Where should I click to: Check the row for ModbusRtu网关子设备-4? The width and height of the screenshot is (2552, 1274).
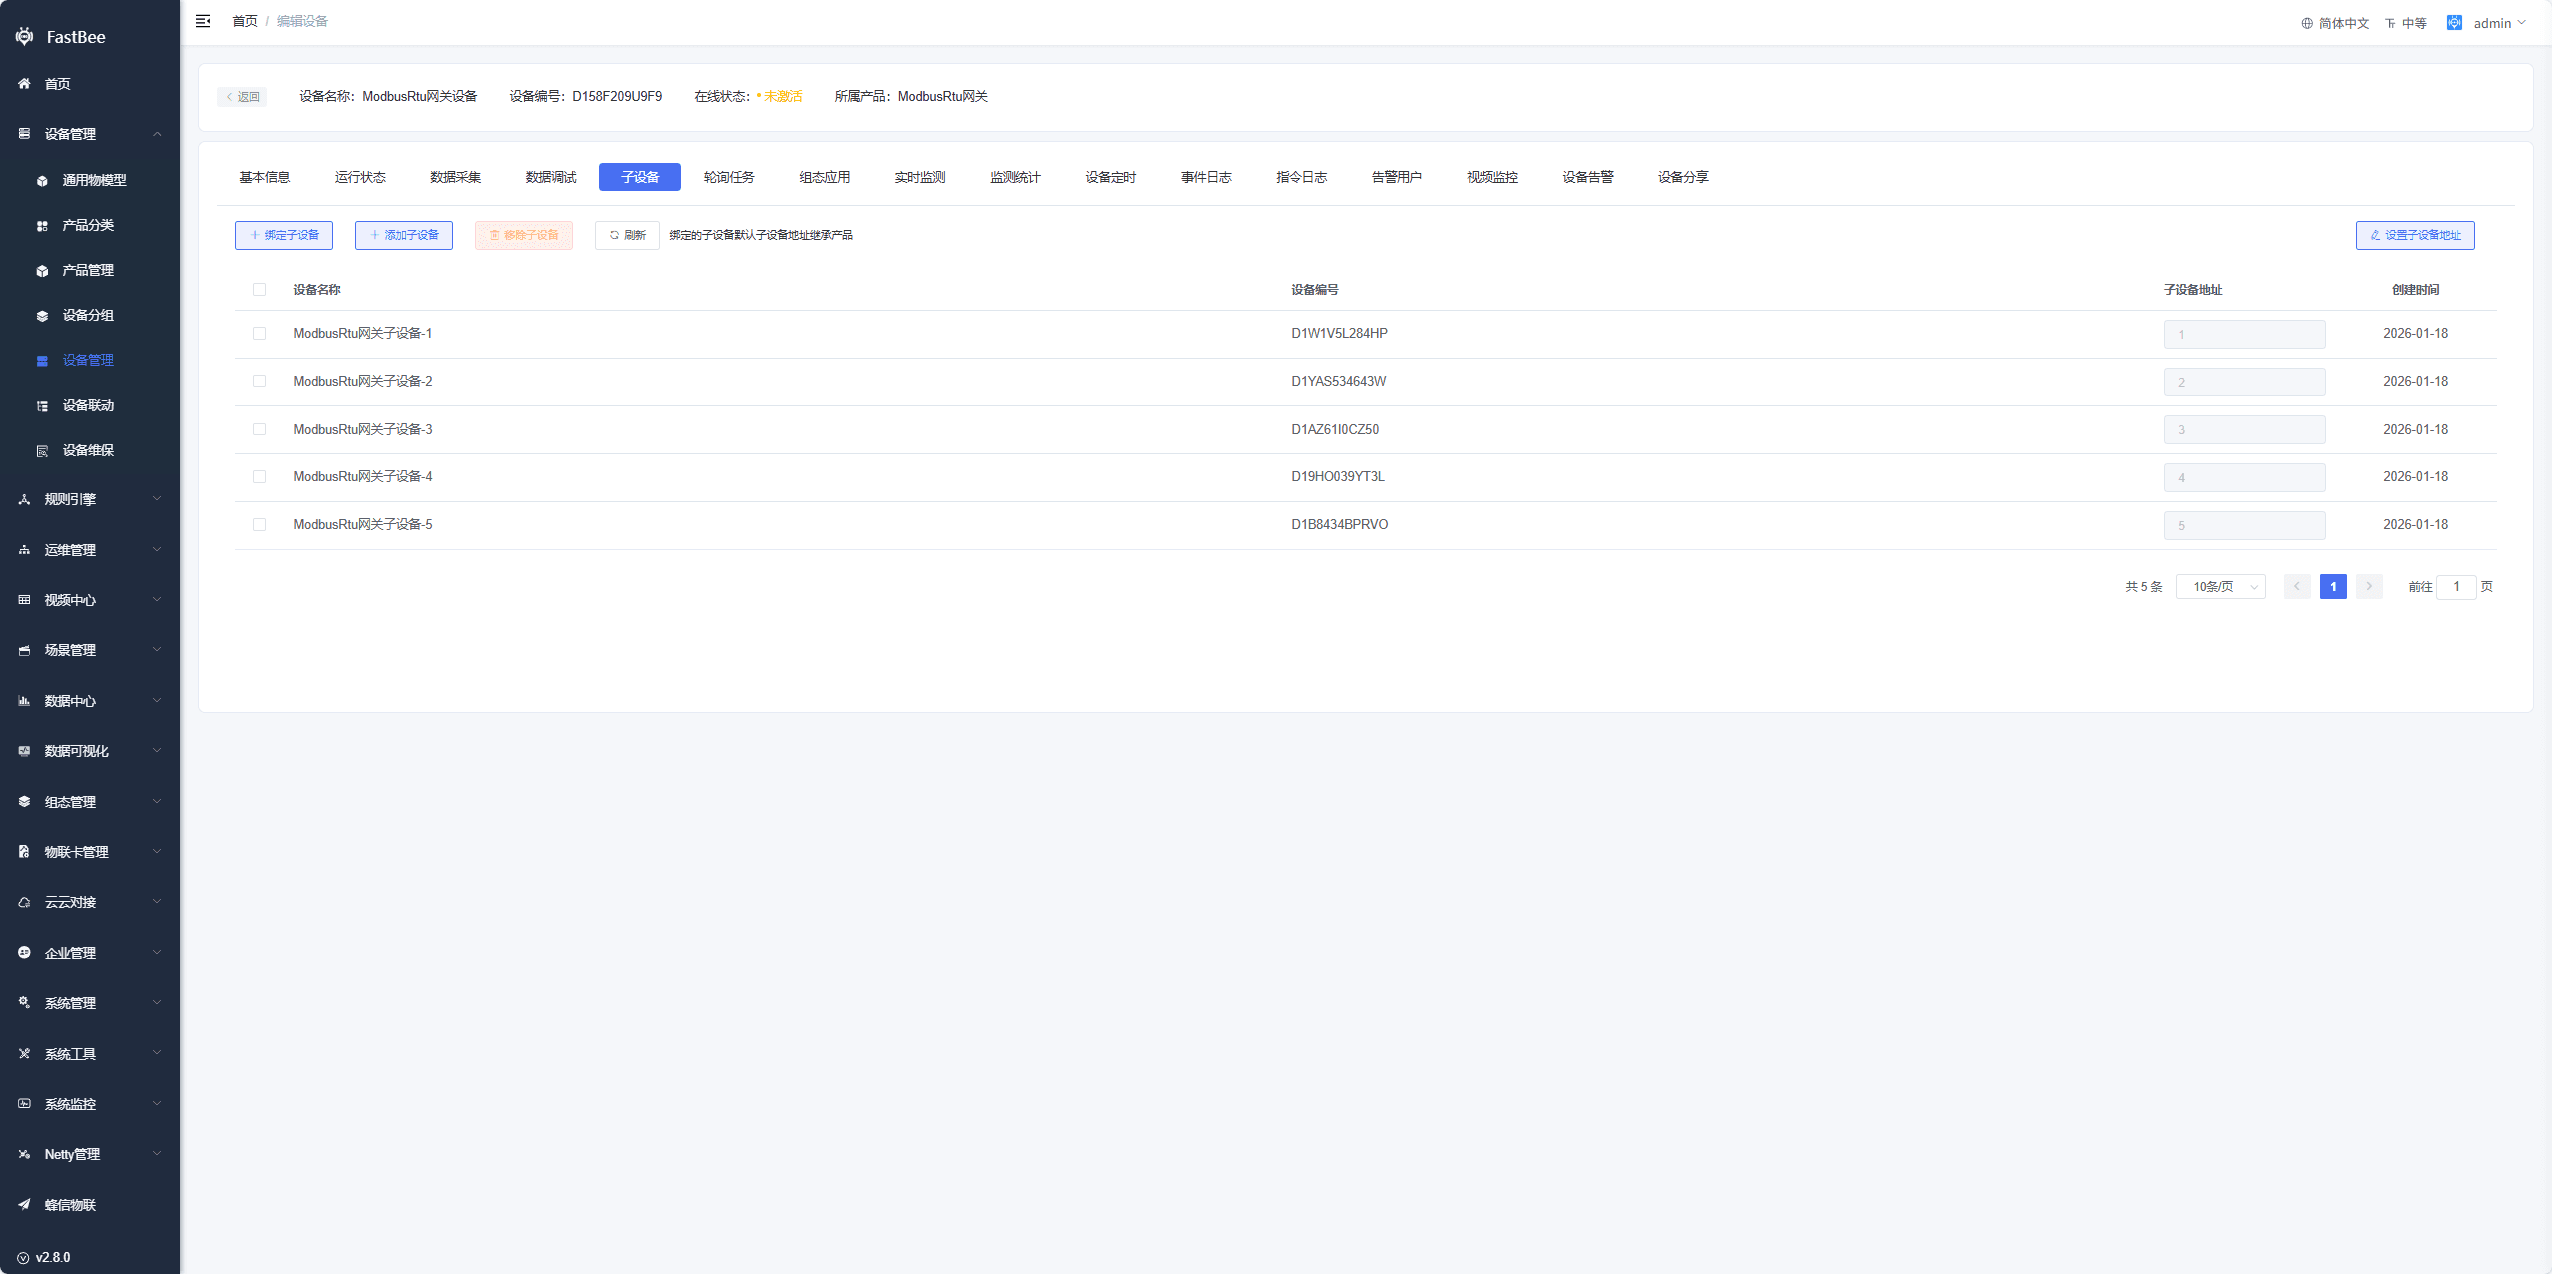260,477
